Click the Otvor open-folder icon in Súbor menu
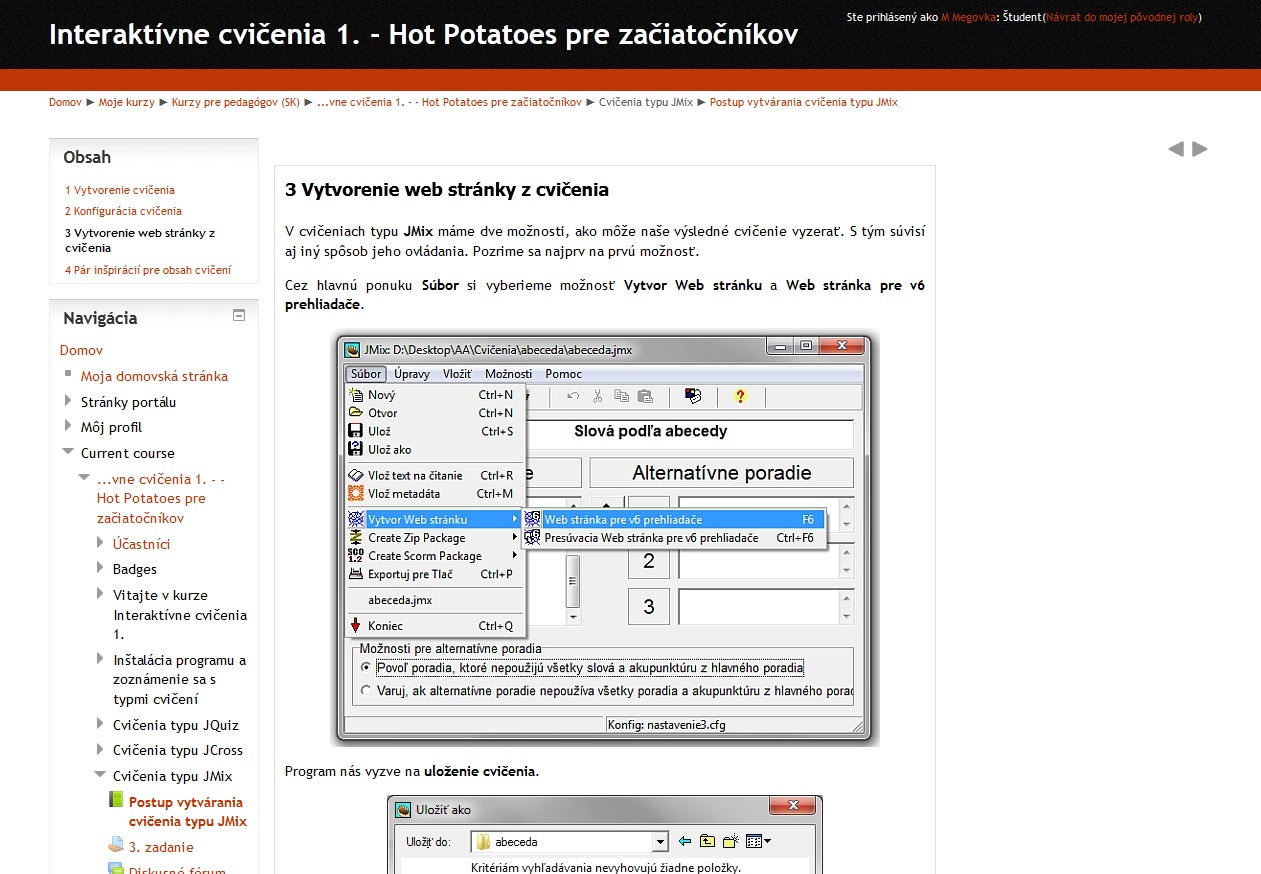Image resolution: width=1261 pixels, height=874 pixels. (x=356, y=413)
